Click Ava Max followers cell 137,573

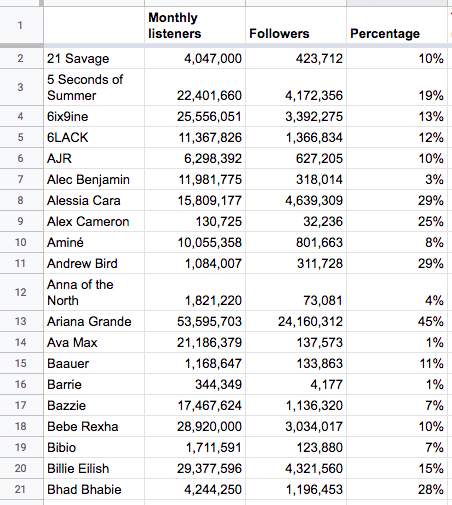tap(296, 342)
